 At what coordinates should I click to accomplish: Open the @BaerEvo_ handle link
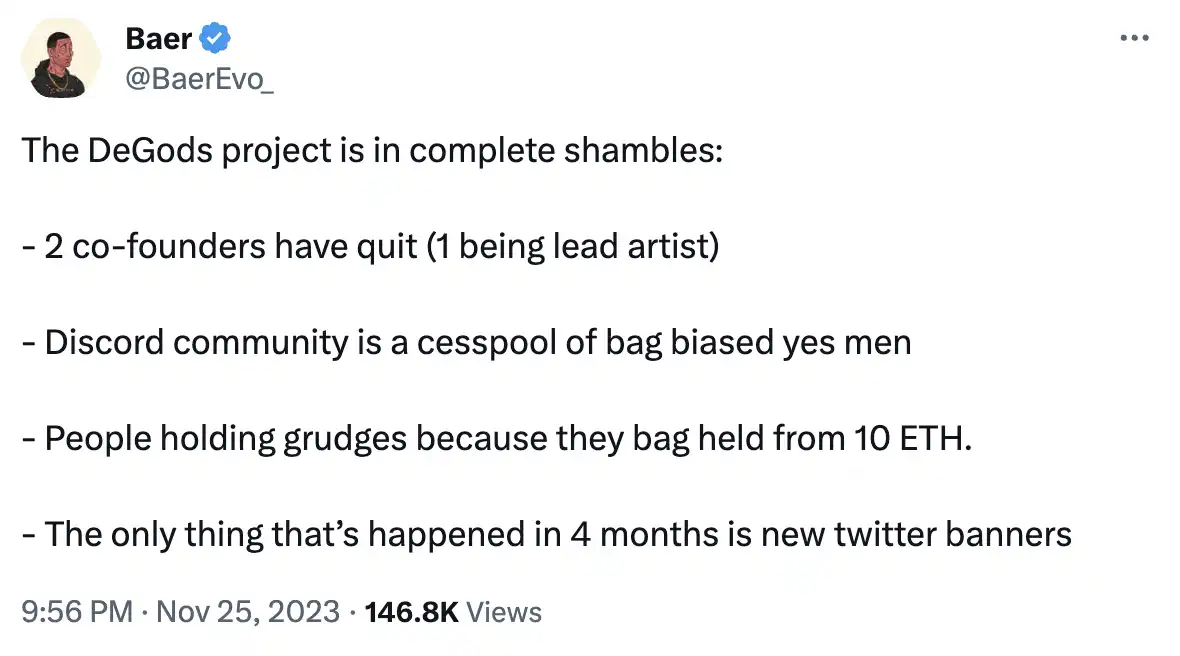click(x=200, y=79)
